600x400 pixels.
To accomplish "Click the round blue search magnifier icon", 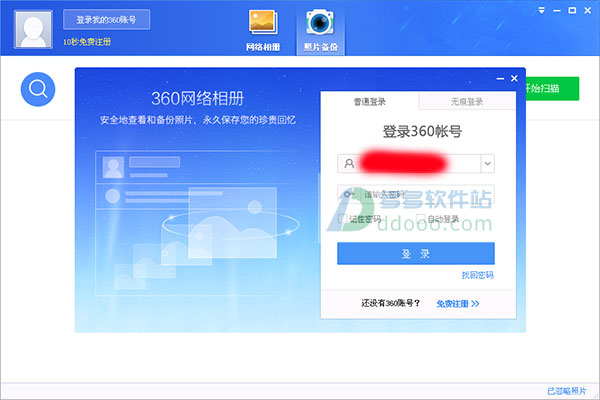I will tap(38, 89).
